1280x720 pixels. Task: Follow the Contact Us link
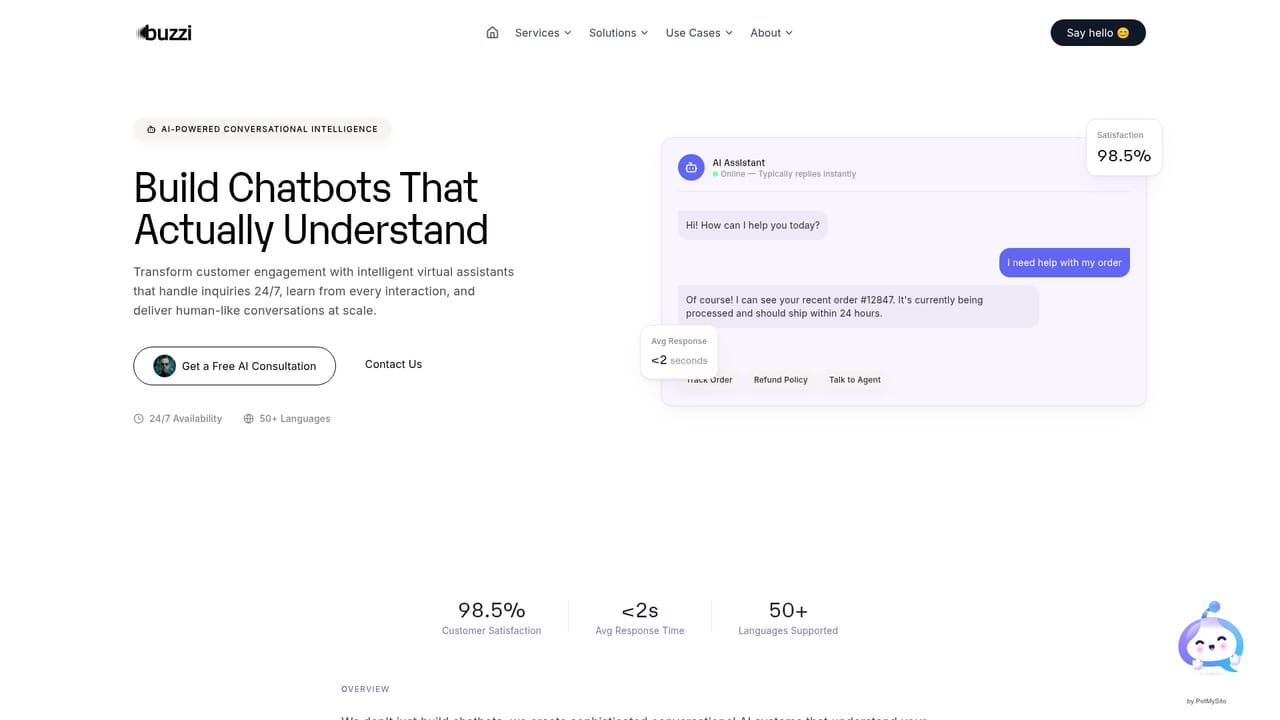pos(393,364)
